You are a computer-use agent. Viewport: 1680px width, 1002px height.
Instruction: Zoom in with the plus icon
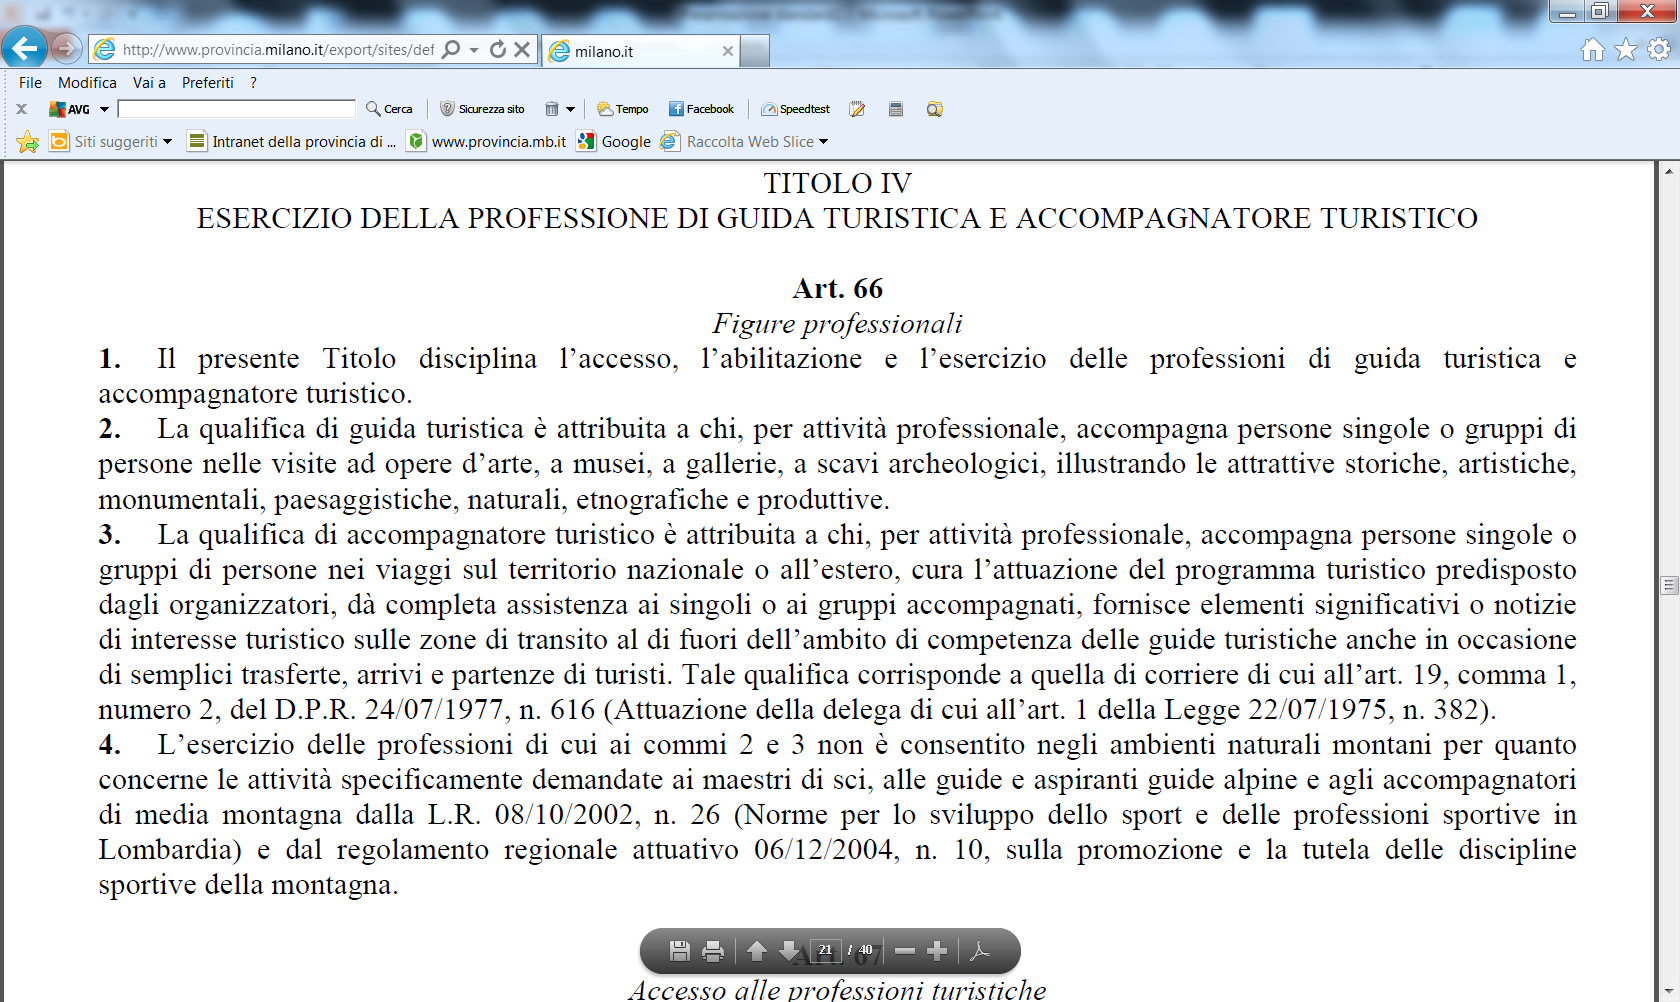[937, 951]
